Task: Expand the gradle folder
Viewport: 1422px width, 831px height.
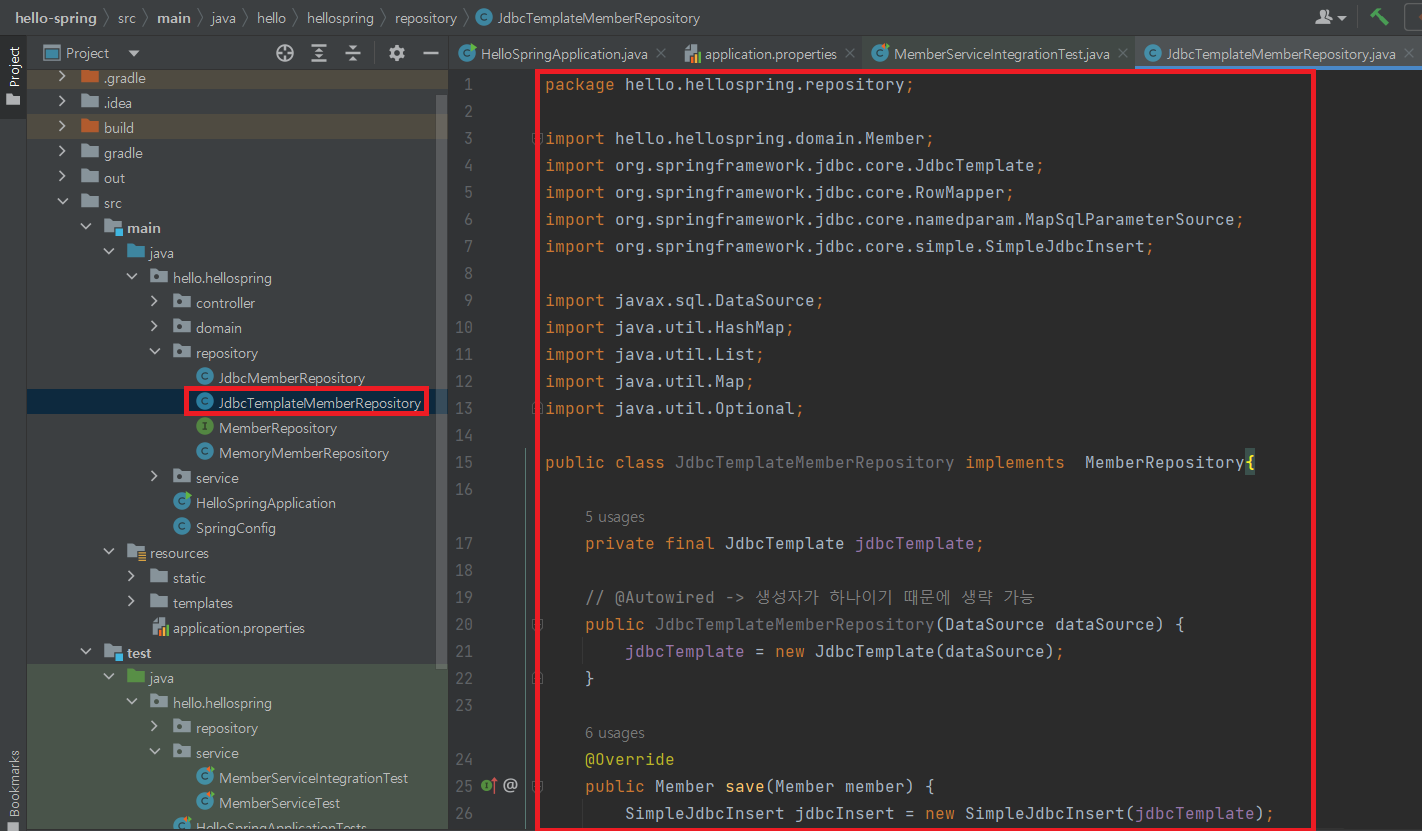Action: point(62,152)
